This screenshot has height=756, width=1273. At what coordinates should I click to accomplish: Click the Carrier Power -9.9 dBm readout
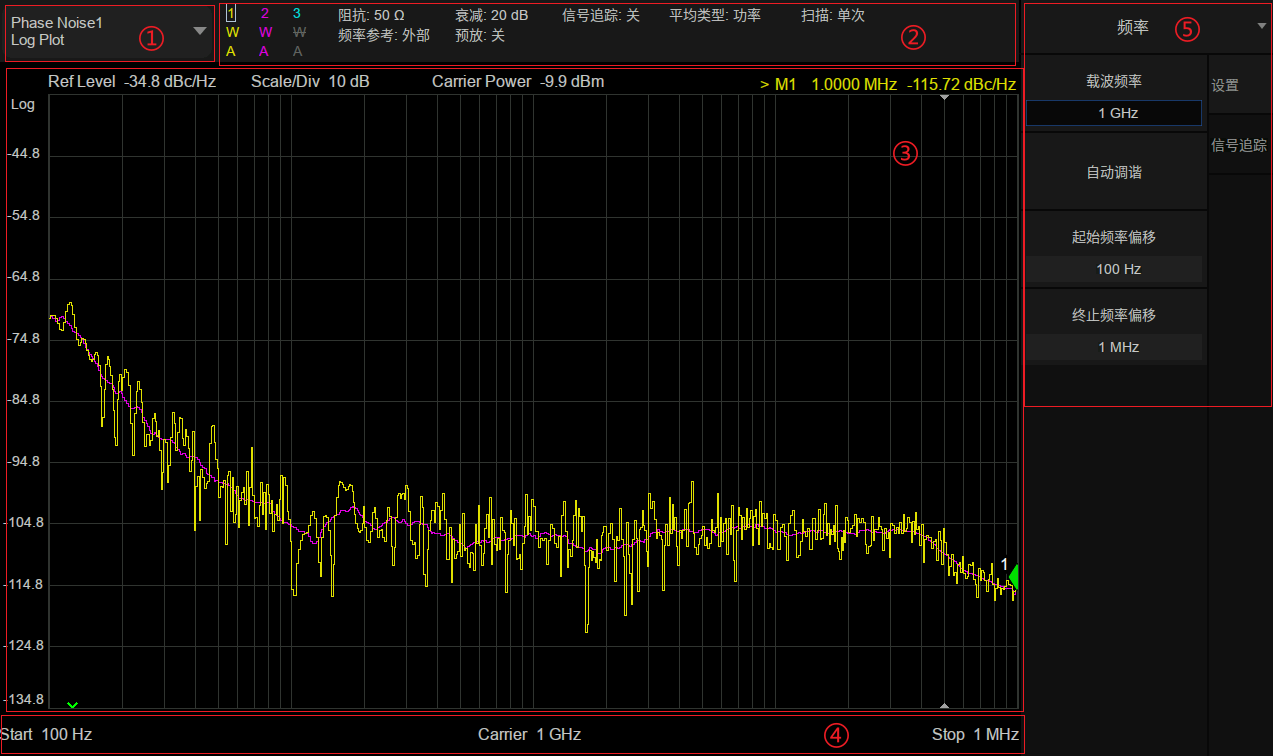point(518,81)
